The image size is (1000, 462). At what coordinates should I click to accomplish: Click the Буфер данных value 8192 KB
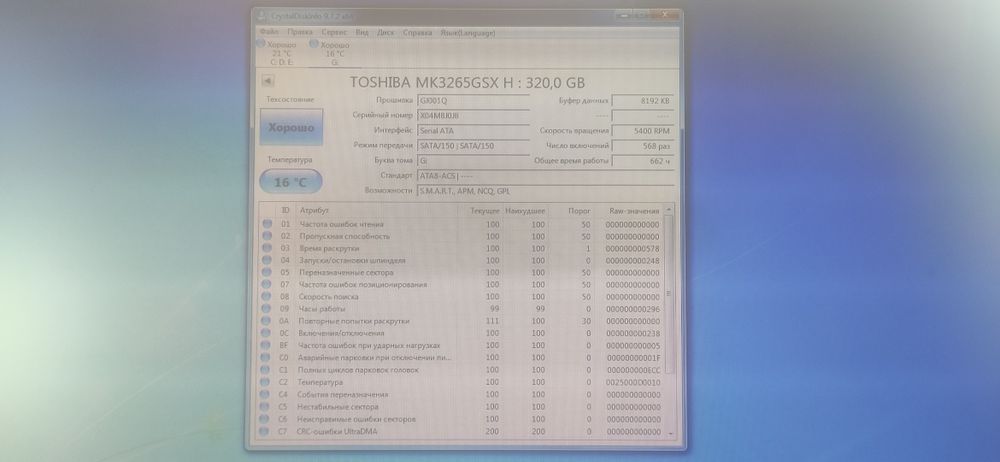pyautogui.click(x=642, y=100)
